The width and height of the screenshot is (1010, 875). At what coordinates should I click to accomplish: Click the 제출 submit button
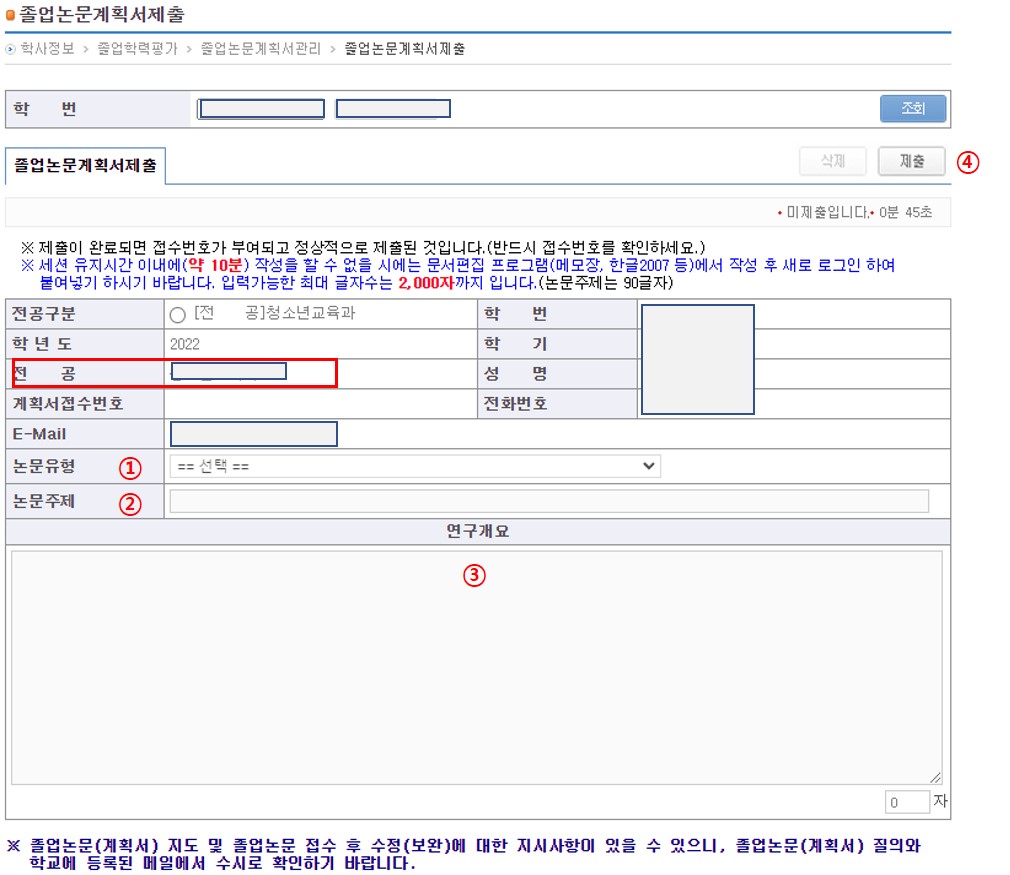point(911,162)
